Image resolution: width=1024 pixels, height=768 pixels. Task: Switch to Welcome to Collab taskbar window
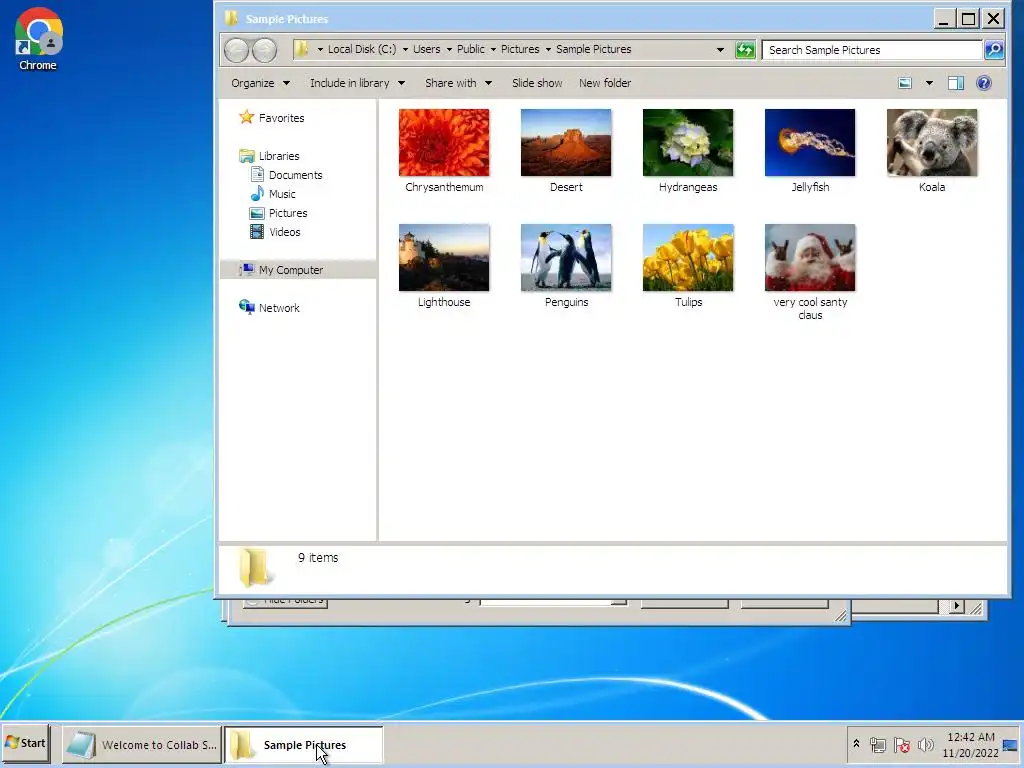pos(142,744)
